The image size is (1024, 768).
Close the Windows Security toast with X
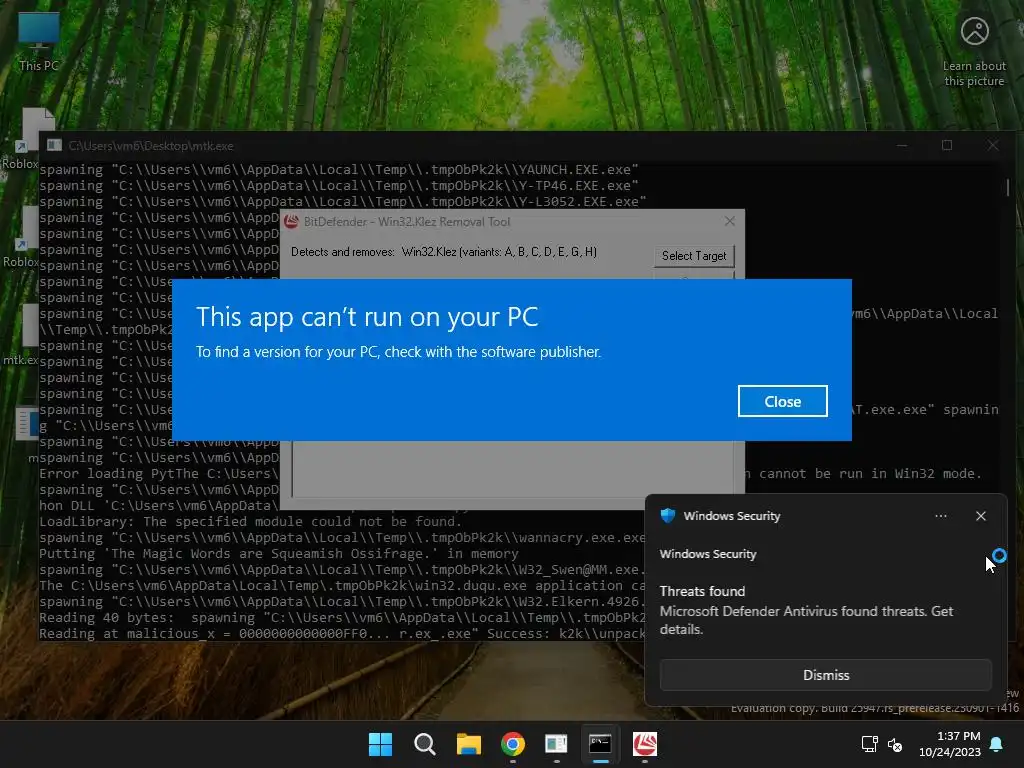(980, 516)
